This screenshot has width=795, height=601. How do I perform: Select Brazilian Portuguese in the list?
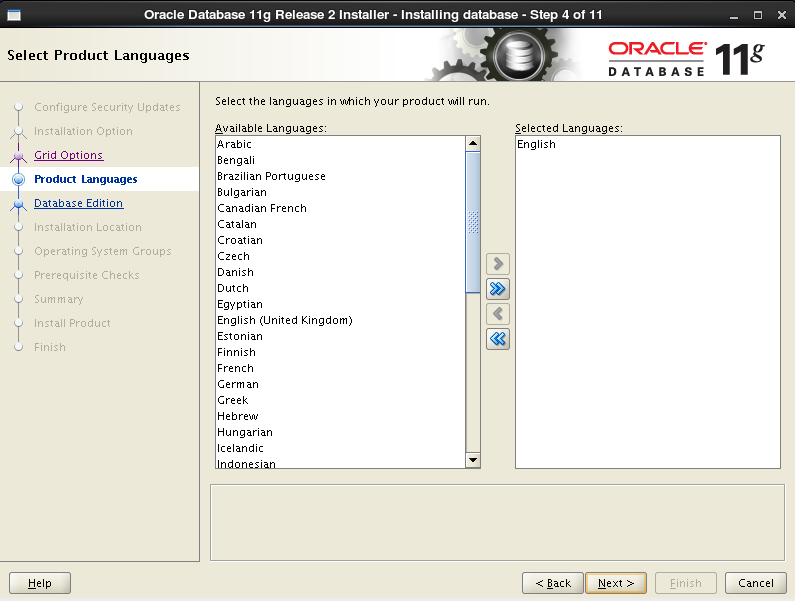pyautogui.click(x=340, y=176)
